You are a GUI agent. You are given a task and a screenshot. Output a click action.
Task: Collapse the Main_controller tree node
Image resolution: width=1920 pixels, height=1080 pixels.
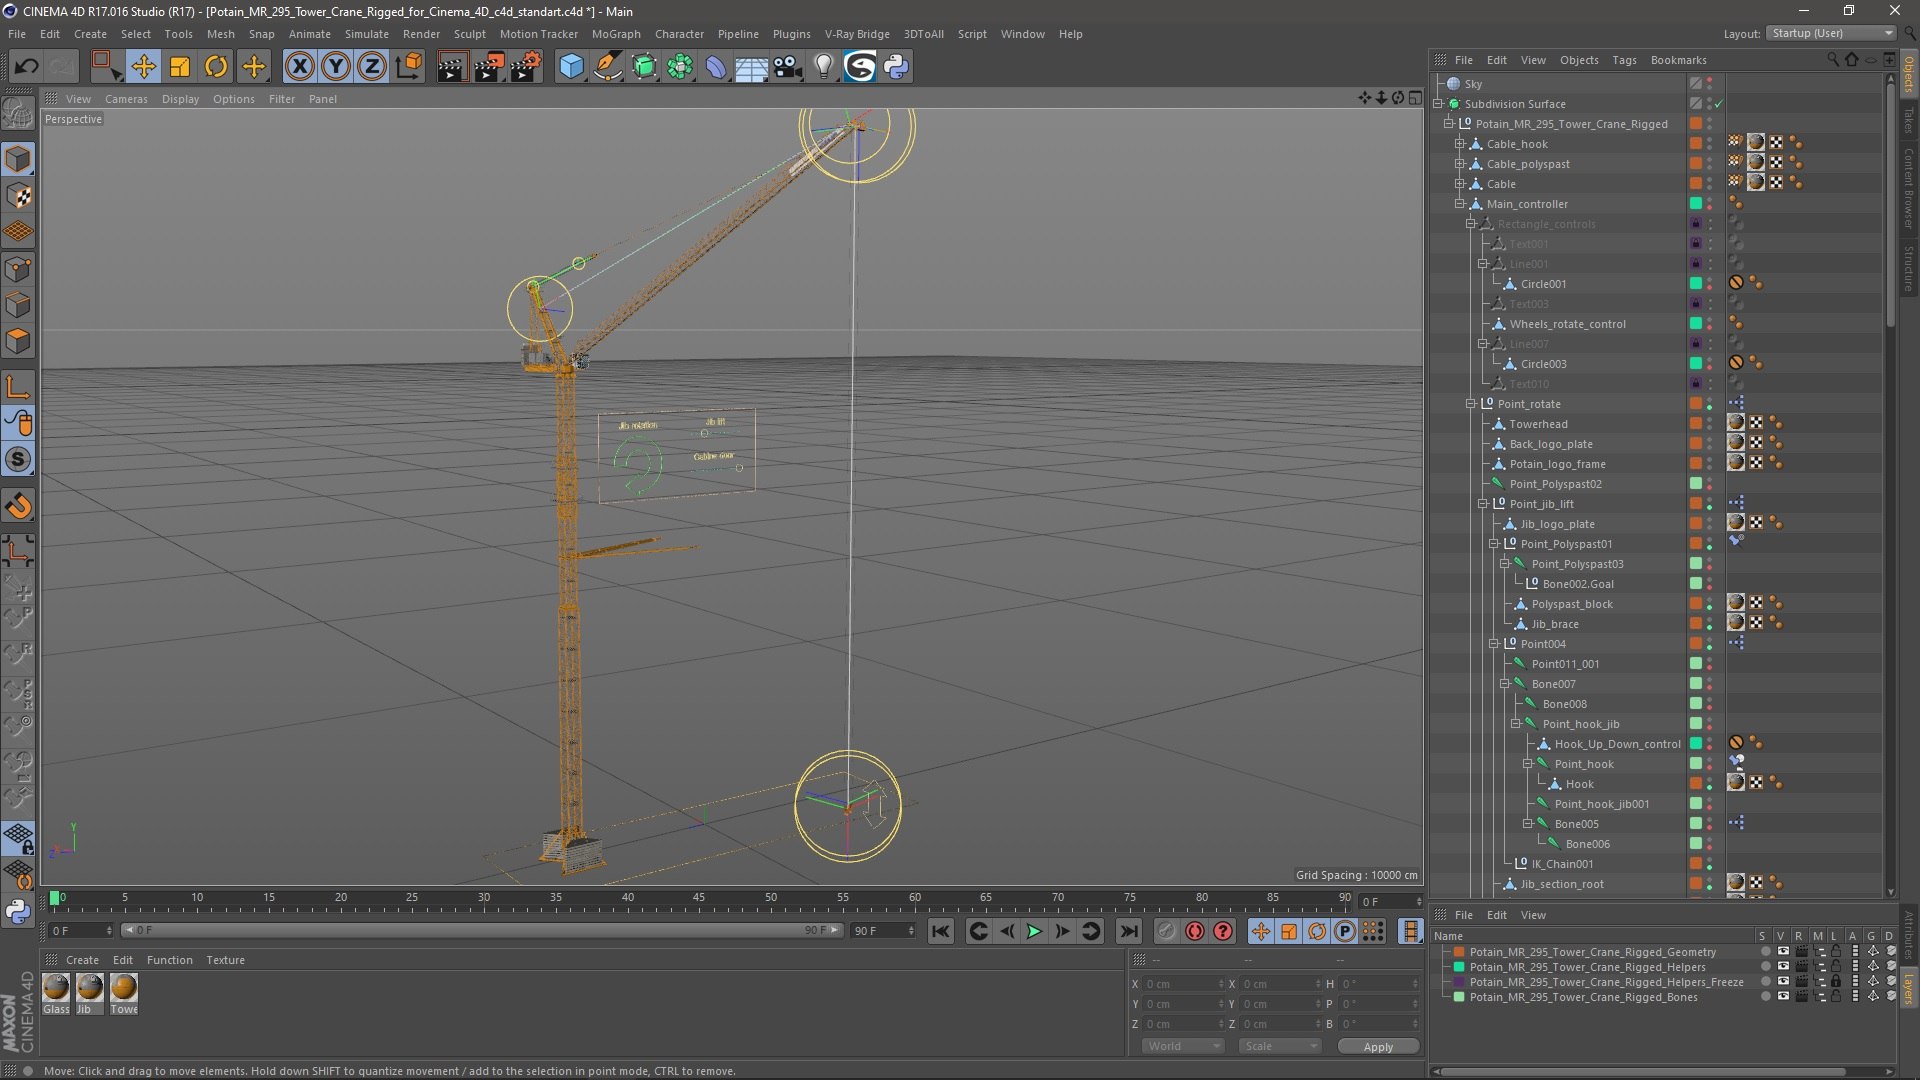[x=1460, y=204]
